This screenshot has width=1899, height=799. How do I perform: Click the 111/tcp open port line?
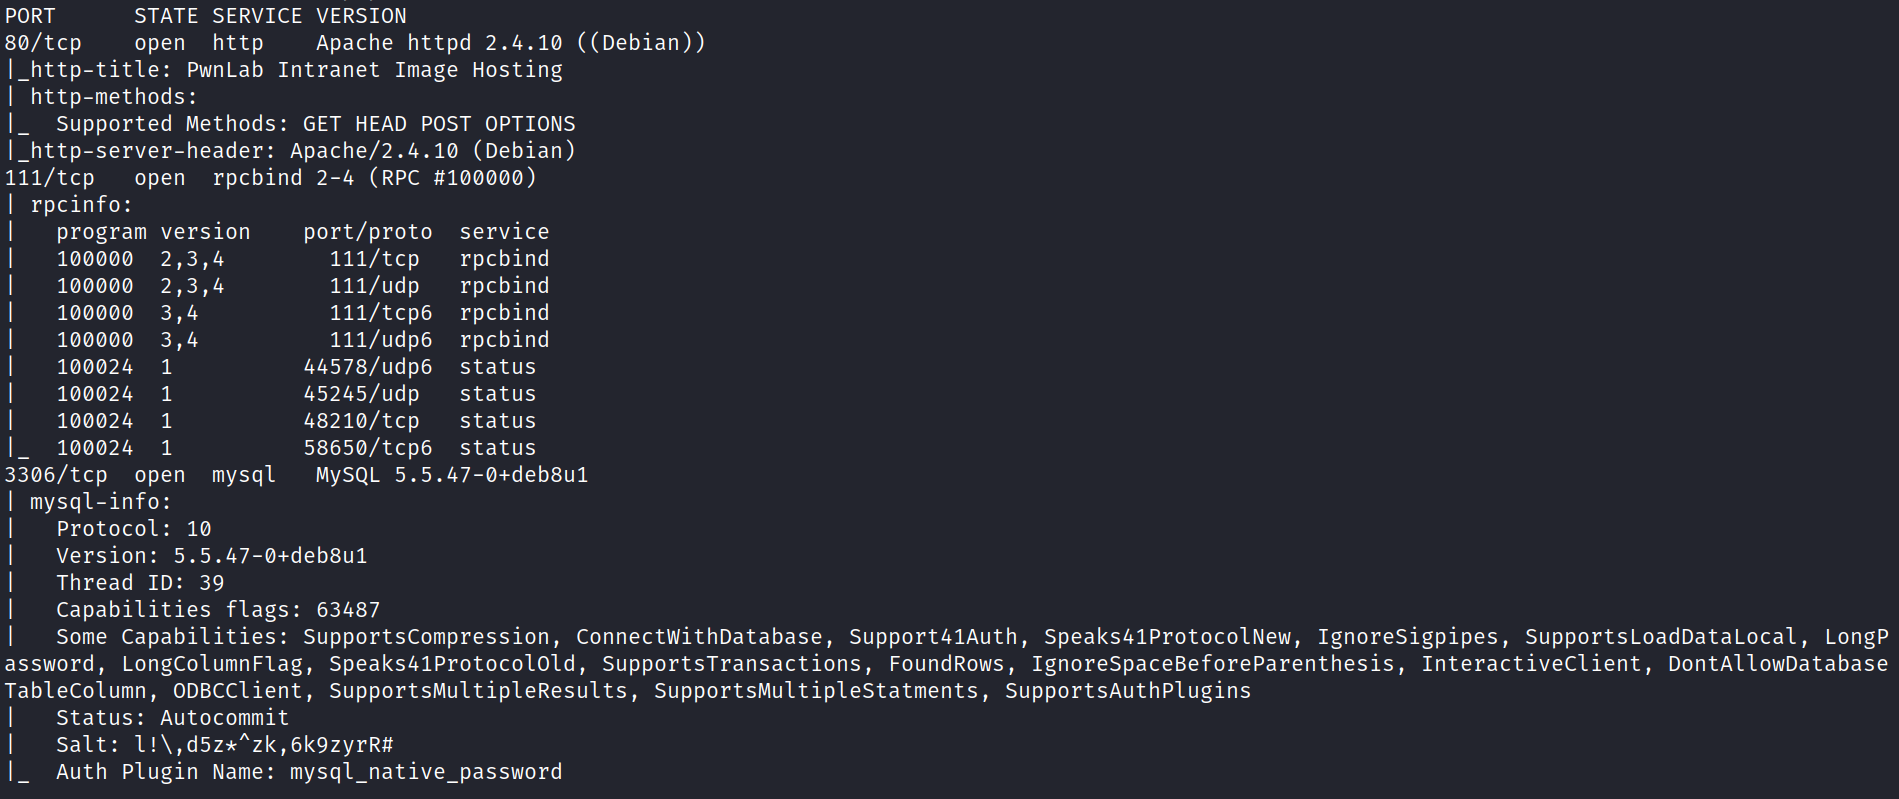click(x=270, y=178)
